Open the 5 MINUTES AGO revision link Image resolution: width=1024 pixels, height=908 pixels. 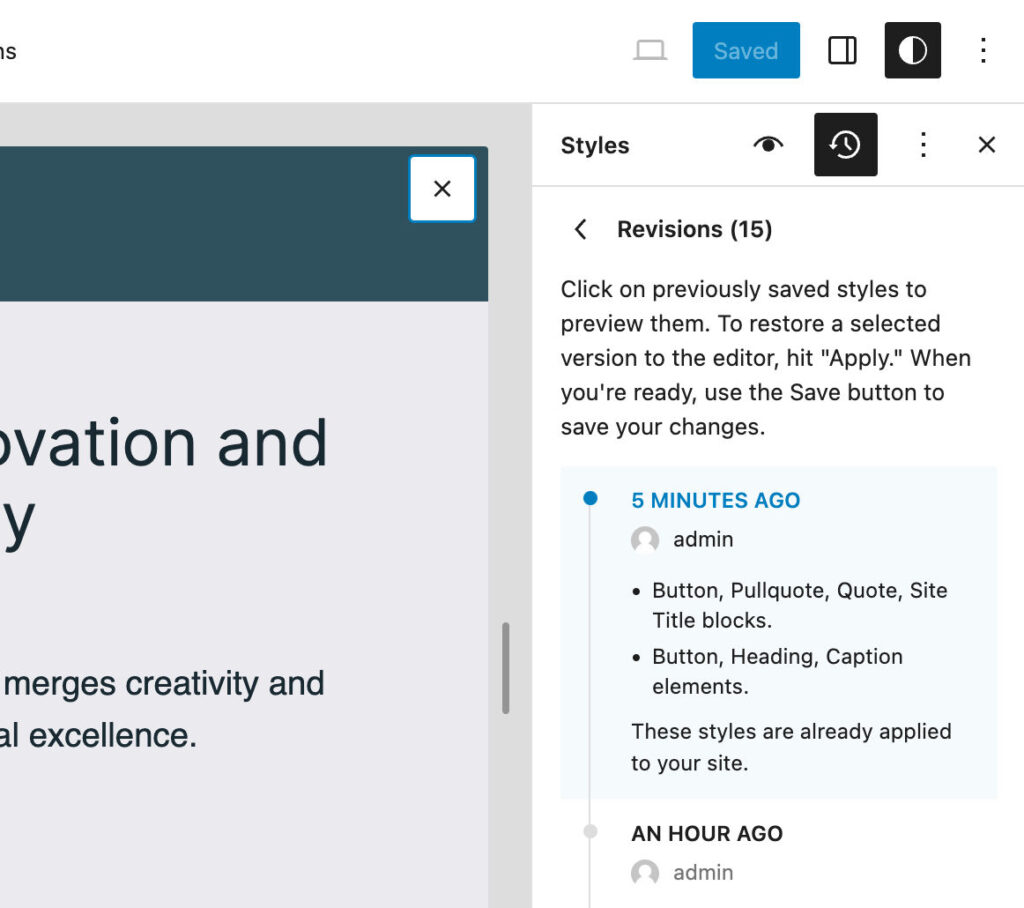[x=715, y=500]
